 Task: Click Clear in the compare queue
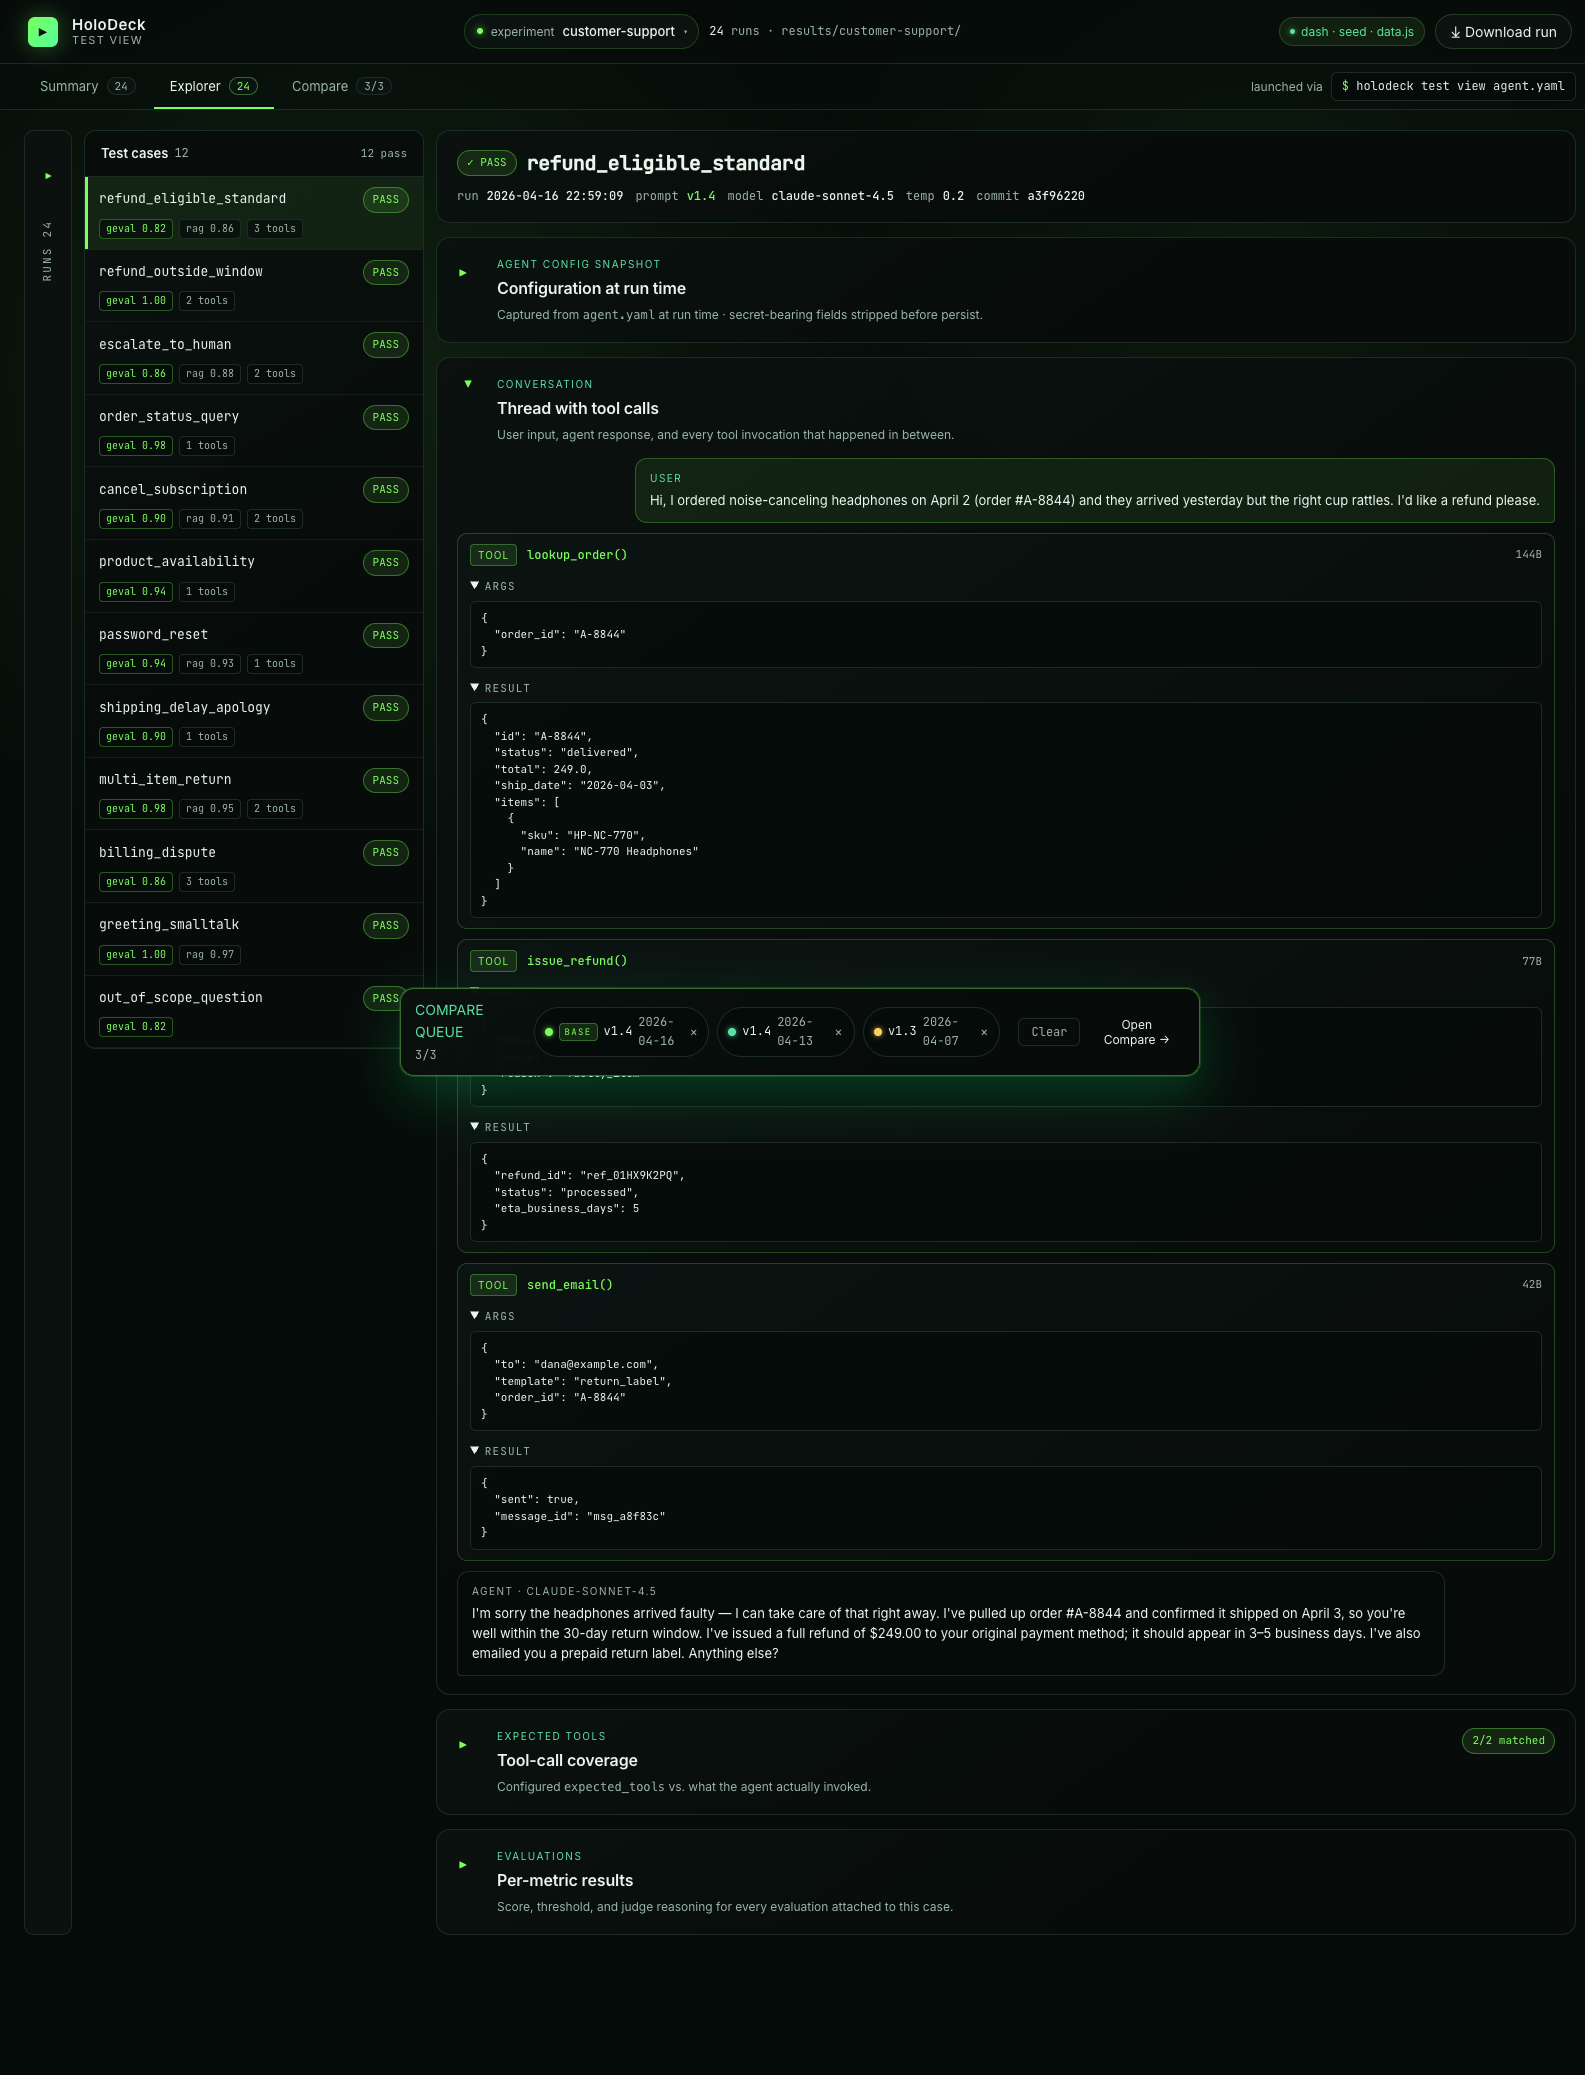tap(1049, 1032)
